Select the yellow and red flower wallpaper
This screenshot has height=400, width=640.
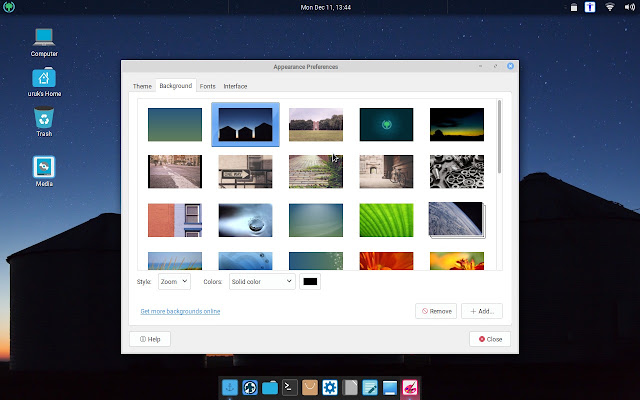(x=457, y=261)
